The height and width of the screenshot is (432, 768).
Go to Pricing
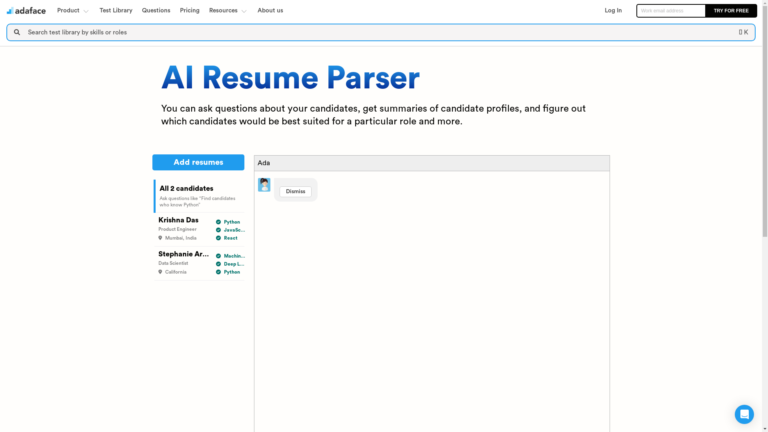[x=190, y=10]
